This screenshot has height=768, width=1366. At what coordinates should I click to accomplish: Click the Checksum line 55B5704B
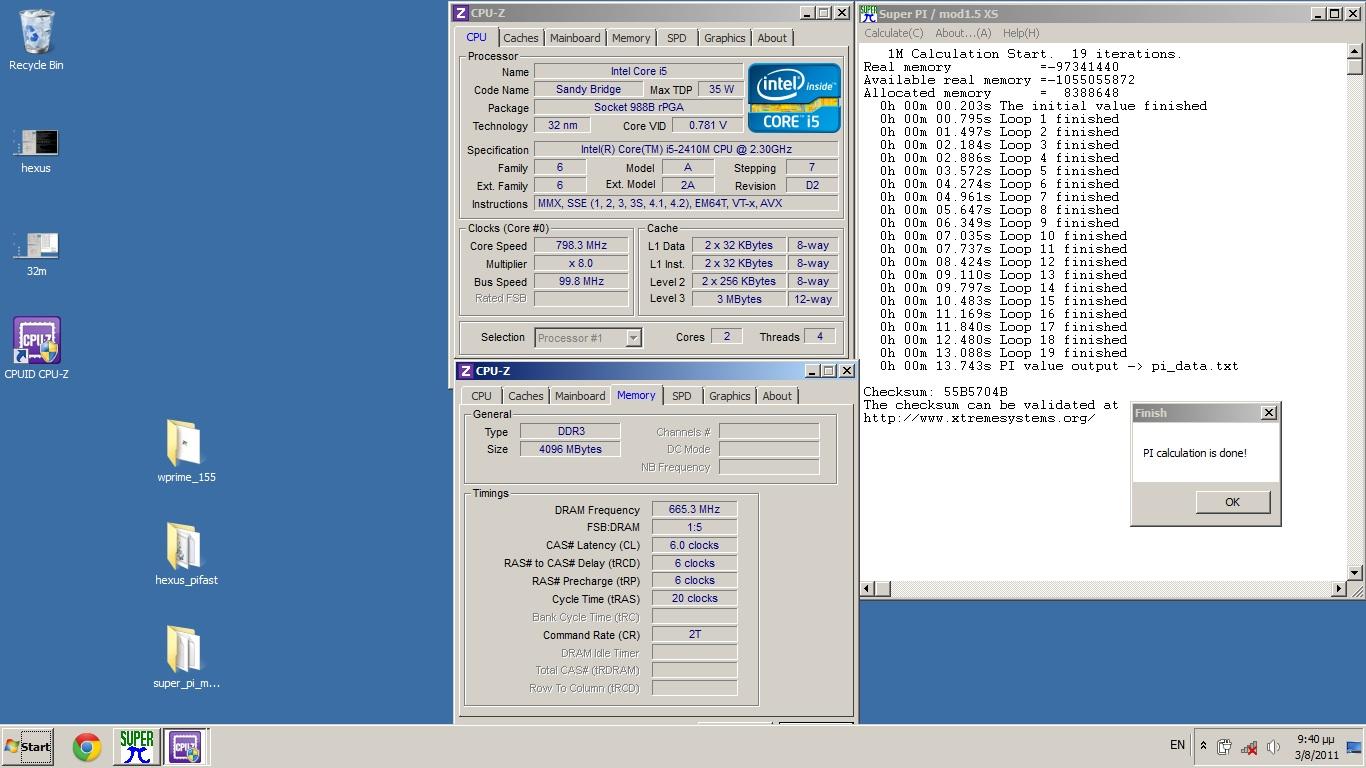point(935,392)
